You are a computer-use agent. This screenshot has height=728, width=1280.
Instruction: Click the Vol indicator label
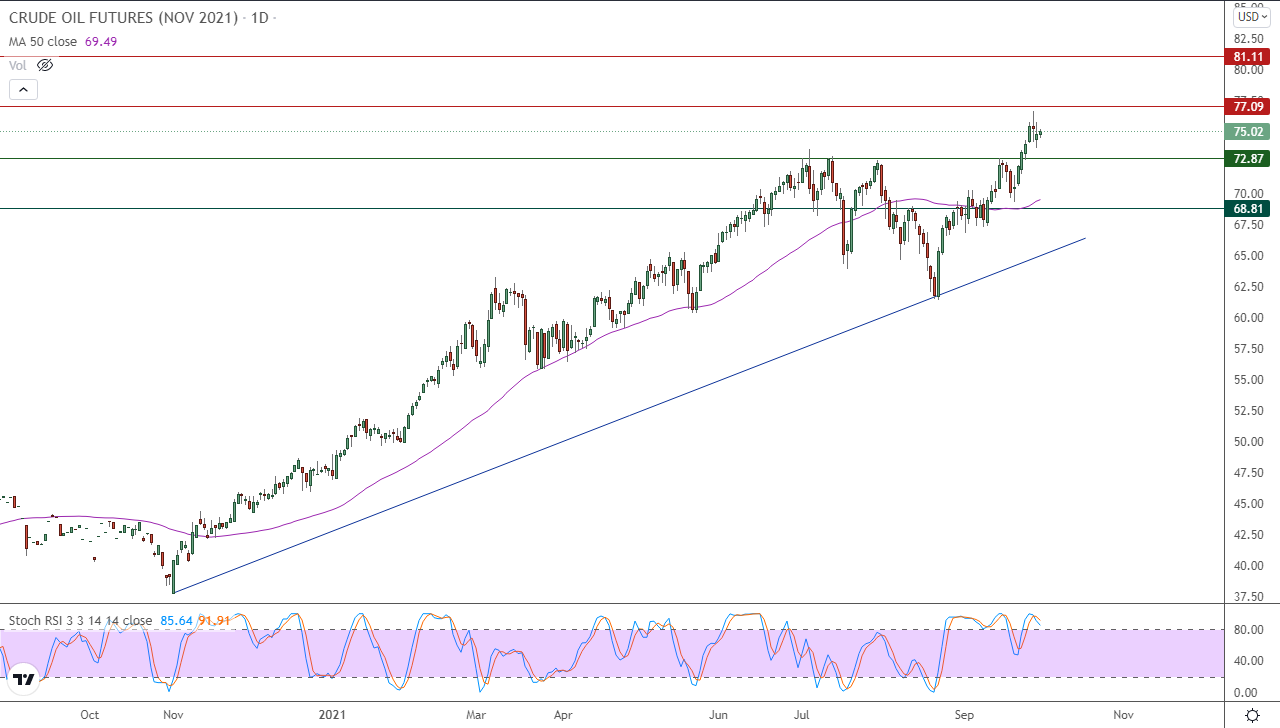coord(18,65)
